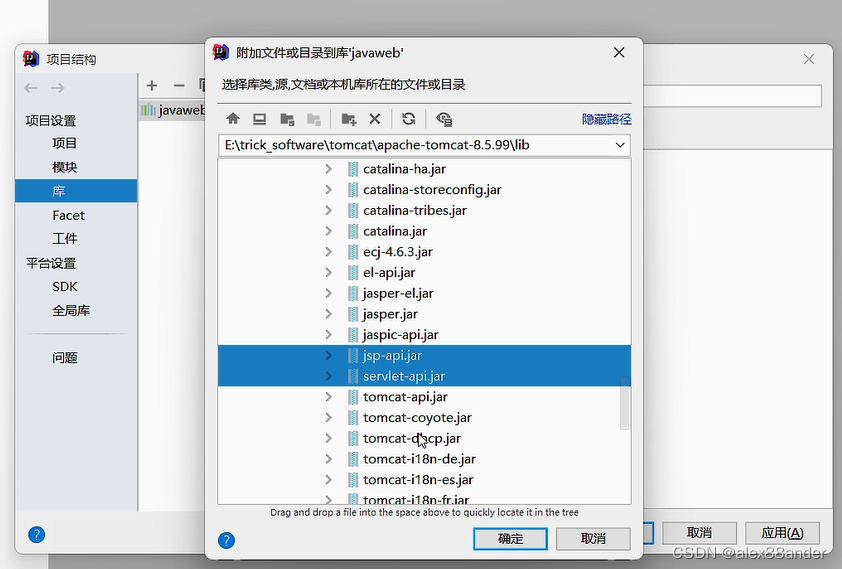Image resolution: width=842 pixels, height=569 pixels.
Task: Expand catalina-ha.jar node
Action: [329, 169]
